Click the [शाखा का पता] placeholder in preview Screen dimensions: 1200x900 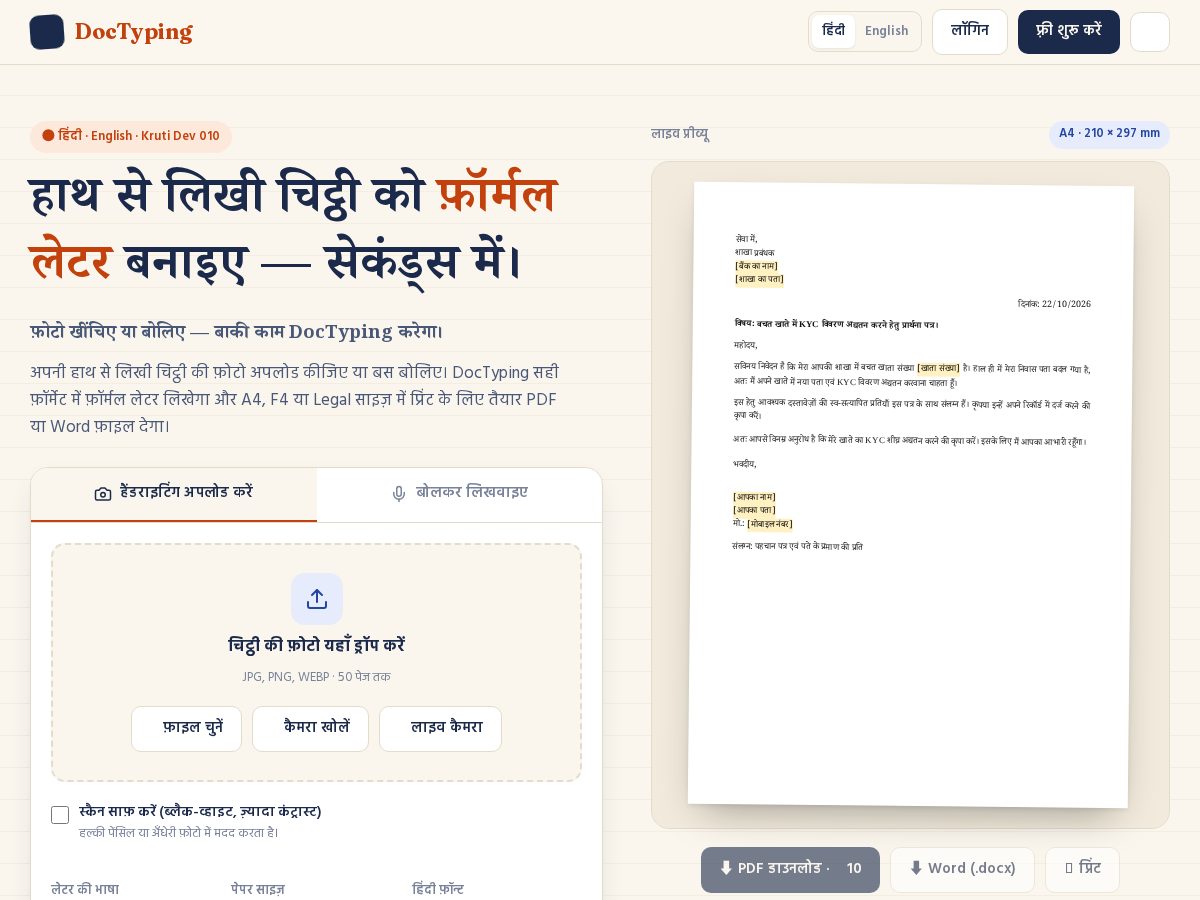(x=757, y=279)
